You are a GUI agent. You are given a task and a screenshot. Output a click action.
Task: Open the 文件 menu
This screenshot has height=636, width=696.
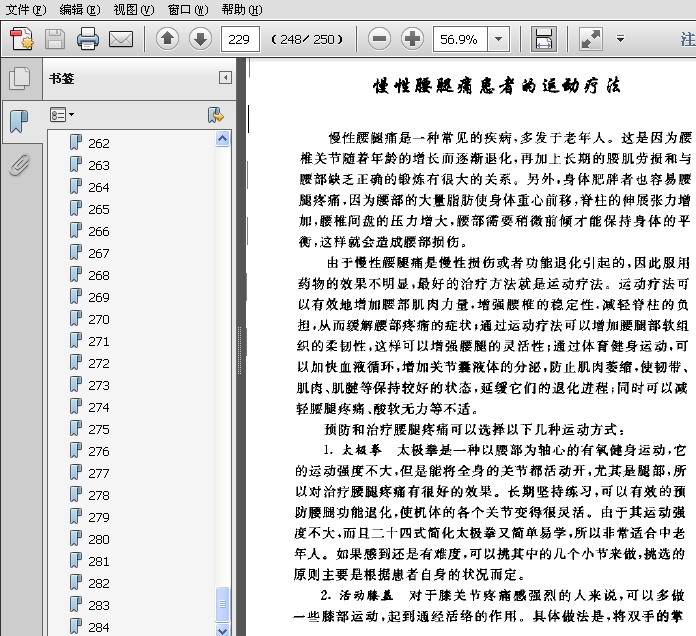click(25, 9)
